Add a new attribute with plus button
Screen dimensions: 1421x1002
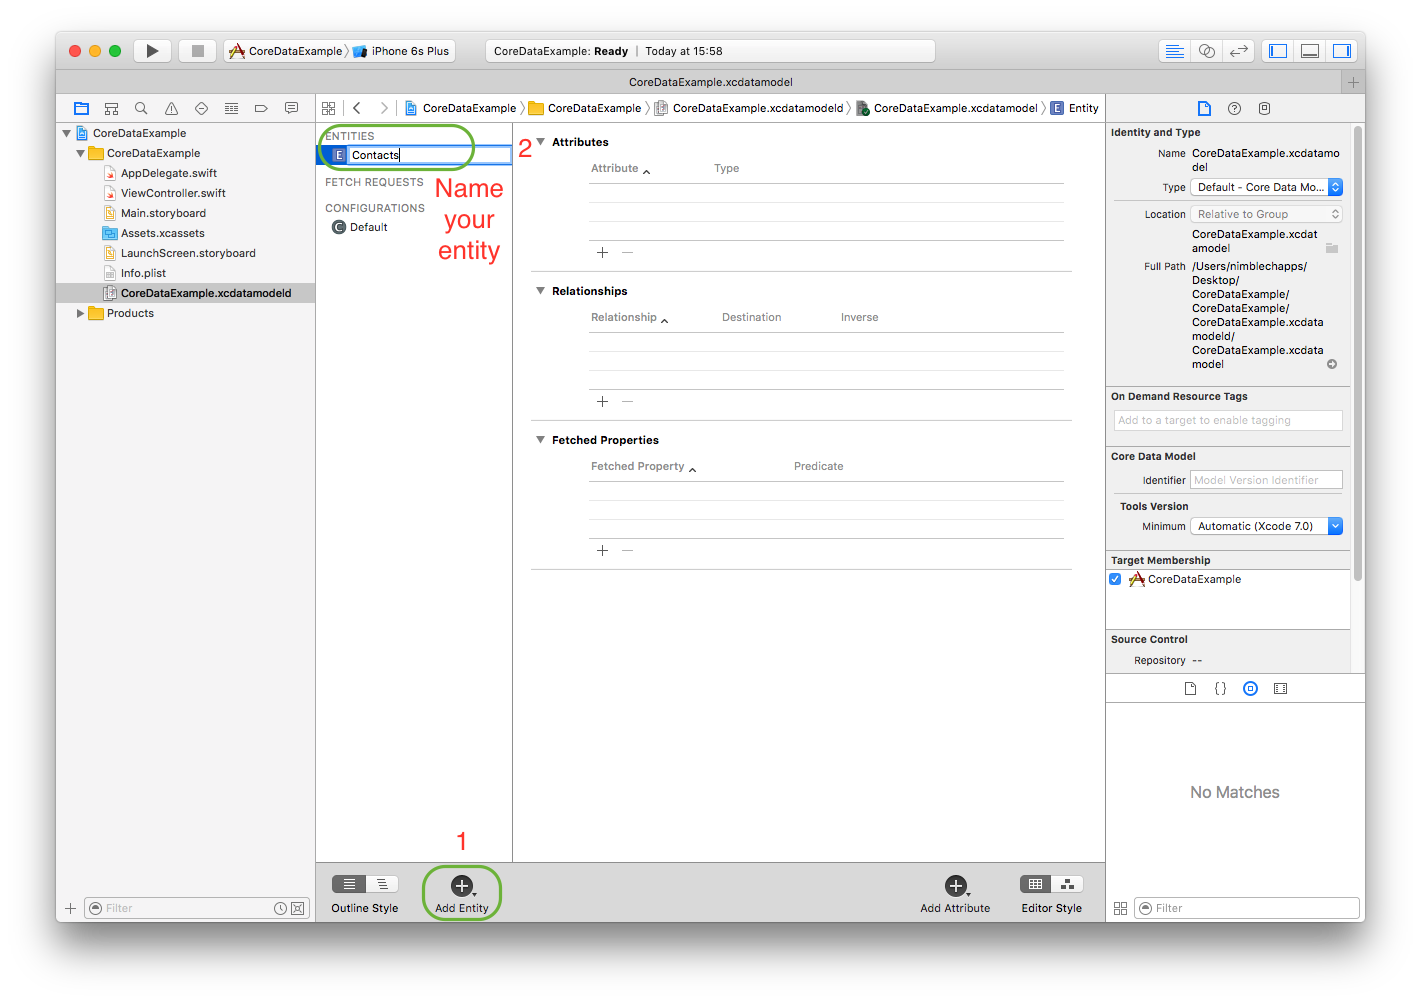pos(602,253)
